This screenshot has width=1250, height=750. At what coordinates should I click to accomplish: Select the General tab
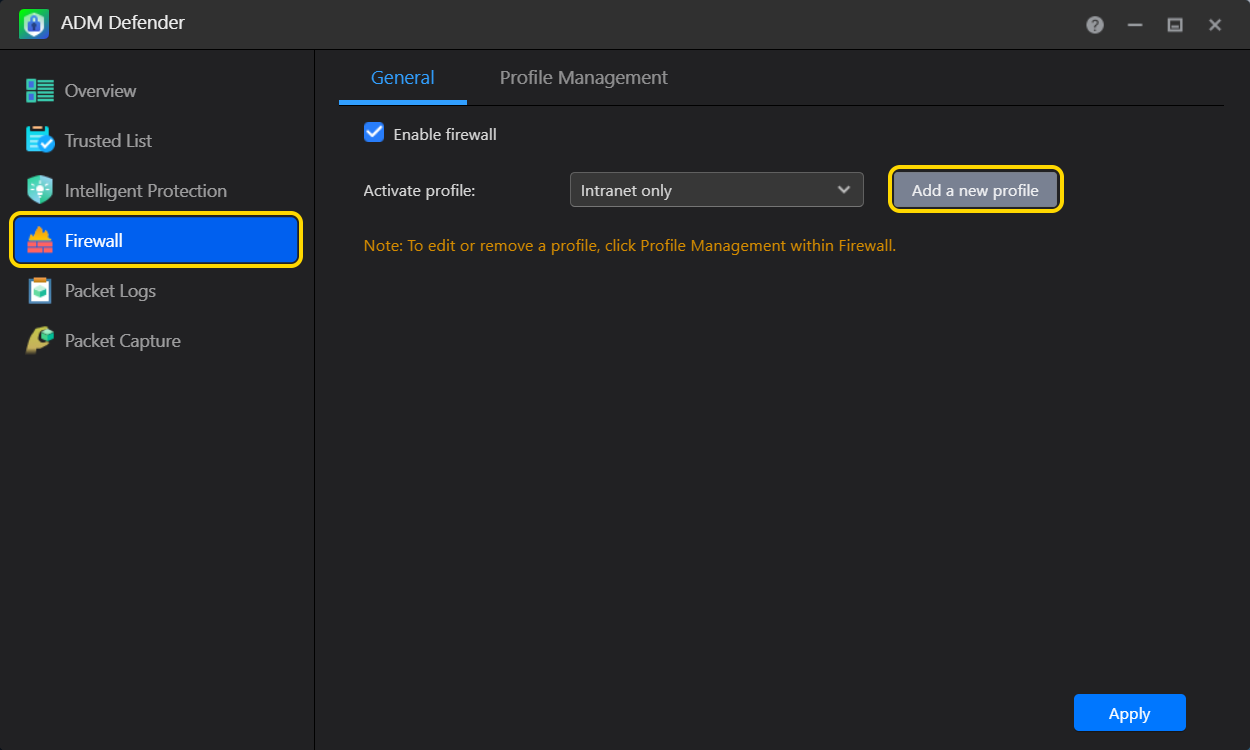coord(403,78)
